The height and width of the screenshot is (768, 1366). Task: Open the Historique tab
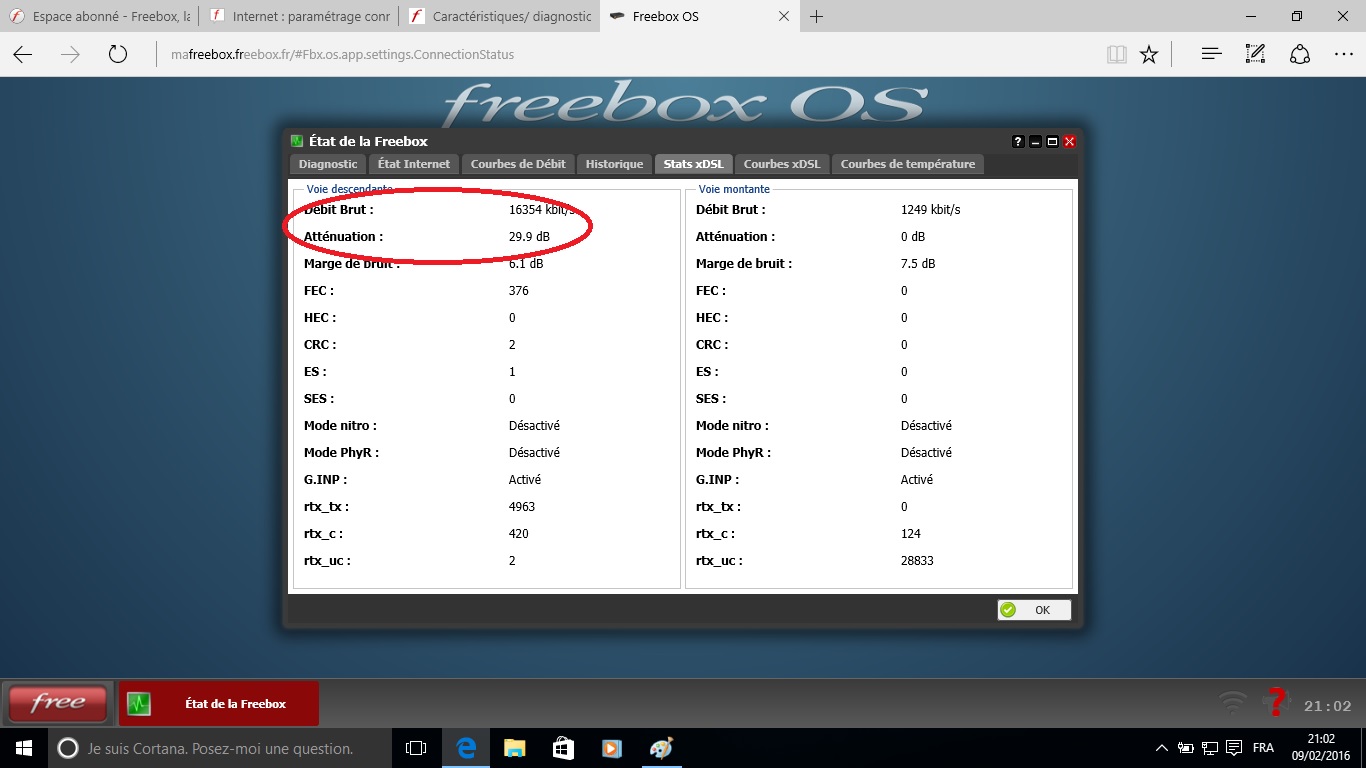(x=614, y=164)
